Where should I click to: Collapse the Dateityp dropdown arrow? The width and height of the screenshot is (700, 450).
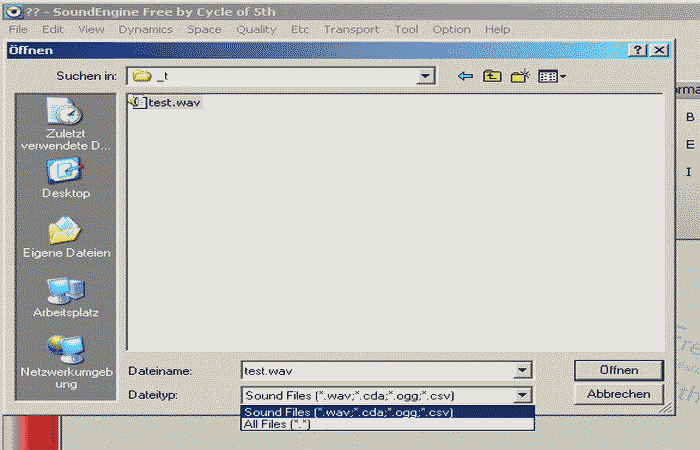tap(522, 395)
